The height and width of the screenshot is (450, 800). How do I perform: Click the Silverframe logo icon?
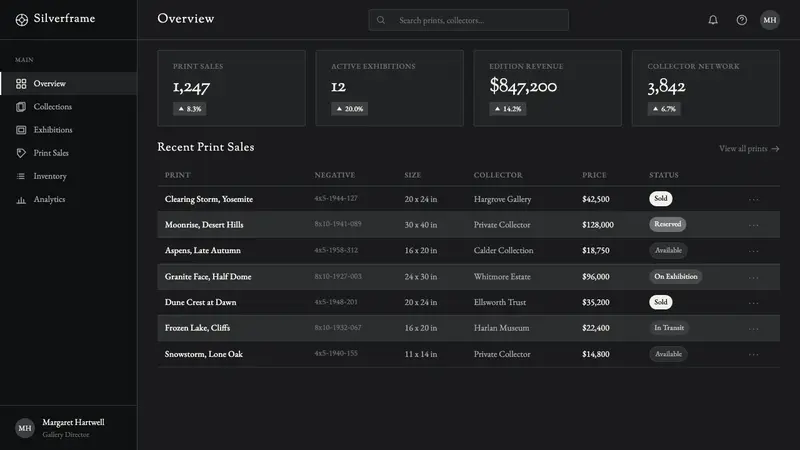pyautogui.click(x=21, y=19)
